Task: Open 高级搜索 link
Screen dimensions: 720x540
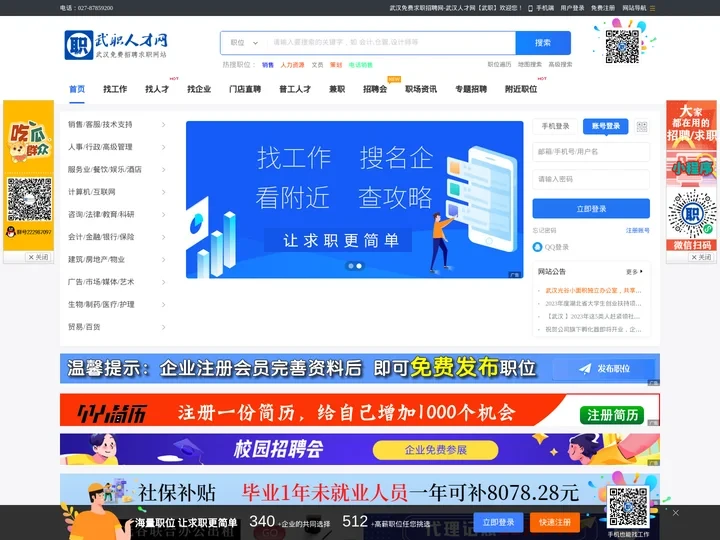Action: (x=560, y=65)
